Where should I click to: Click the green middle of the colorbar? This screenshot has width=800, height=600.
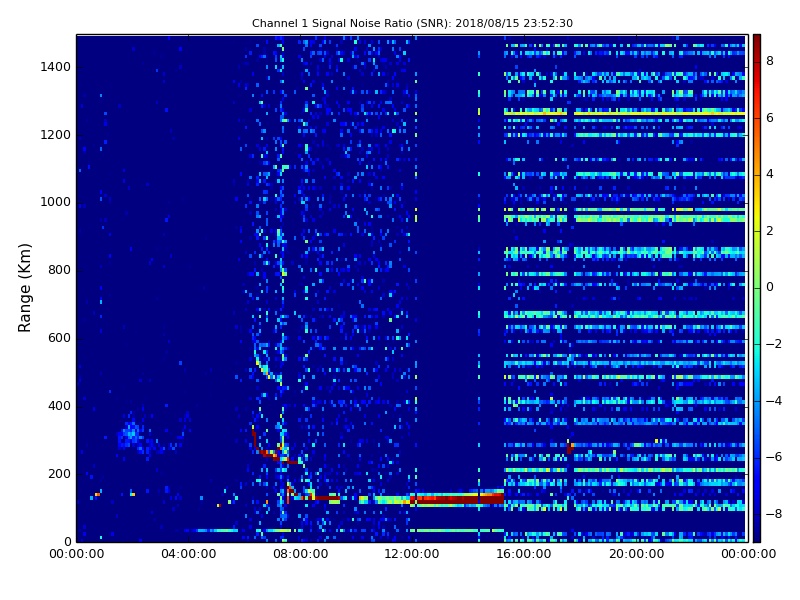[x=757, y=288]
